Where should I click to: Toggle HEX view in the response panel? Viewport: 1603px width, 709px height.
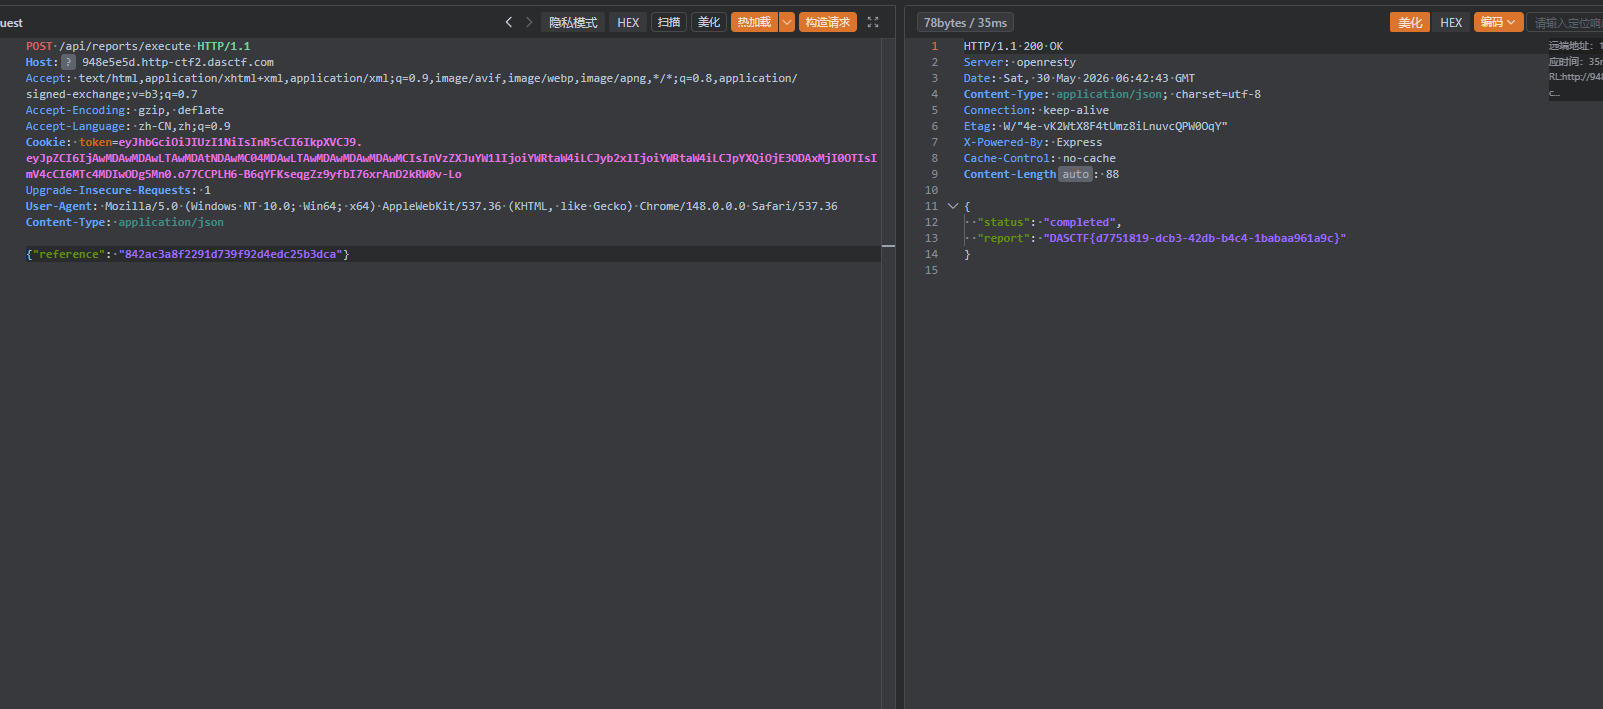point(1451,22)
